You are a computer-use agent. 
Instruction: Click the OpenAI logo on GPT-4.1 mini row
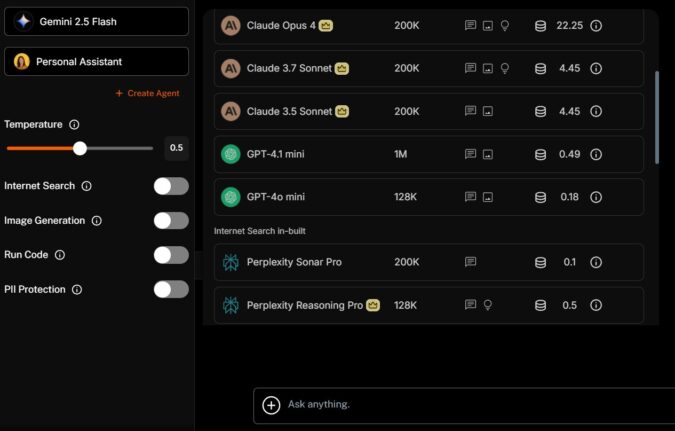pyautogui.click(x=231, y=154)
